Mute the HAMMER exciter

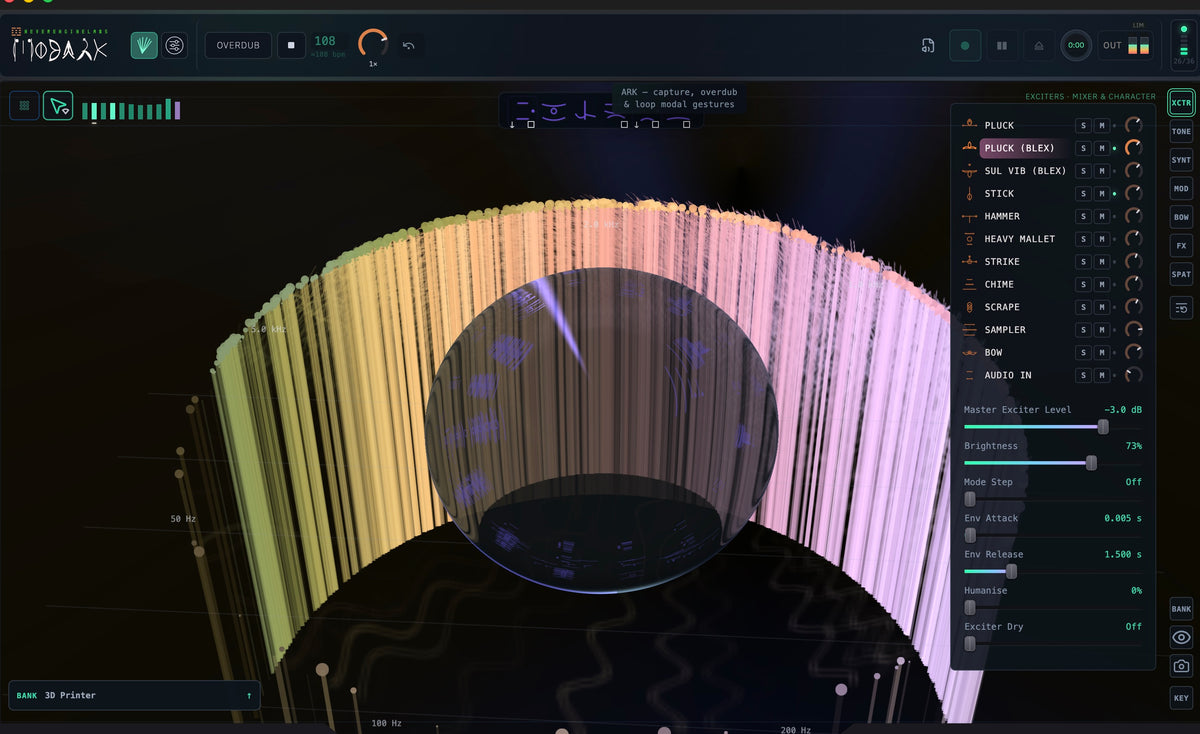[1101, 216]
